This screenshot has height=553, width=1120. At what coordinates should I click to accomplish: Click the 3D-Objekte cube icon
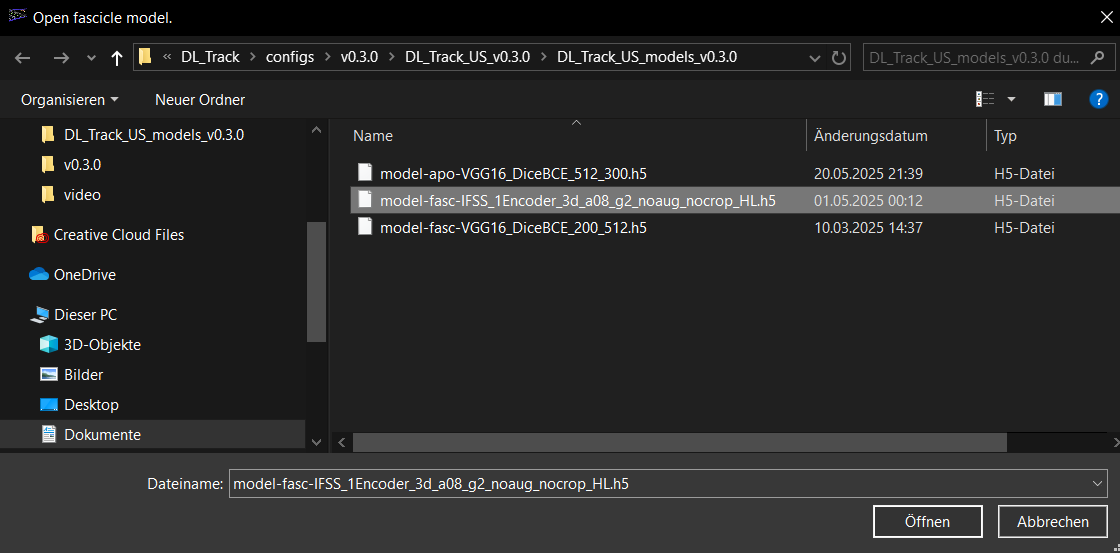pos(49,344)
